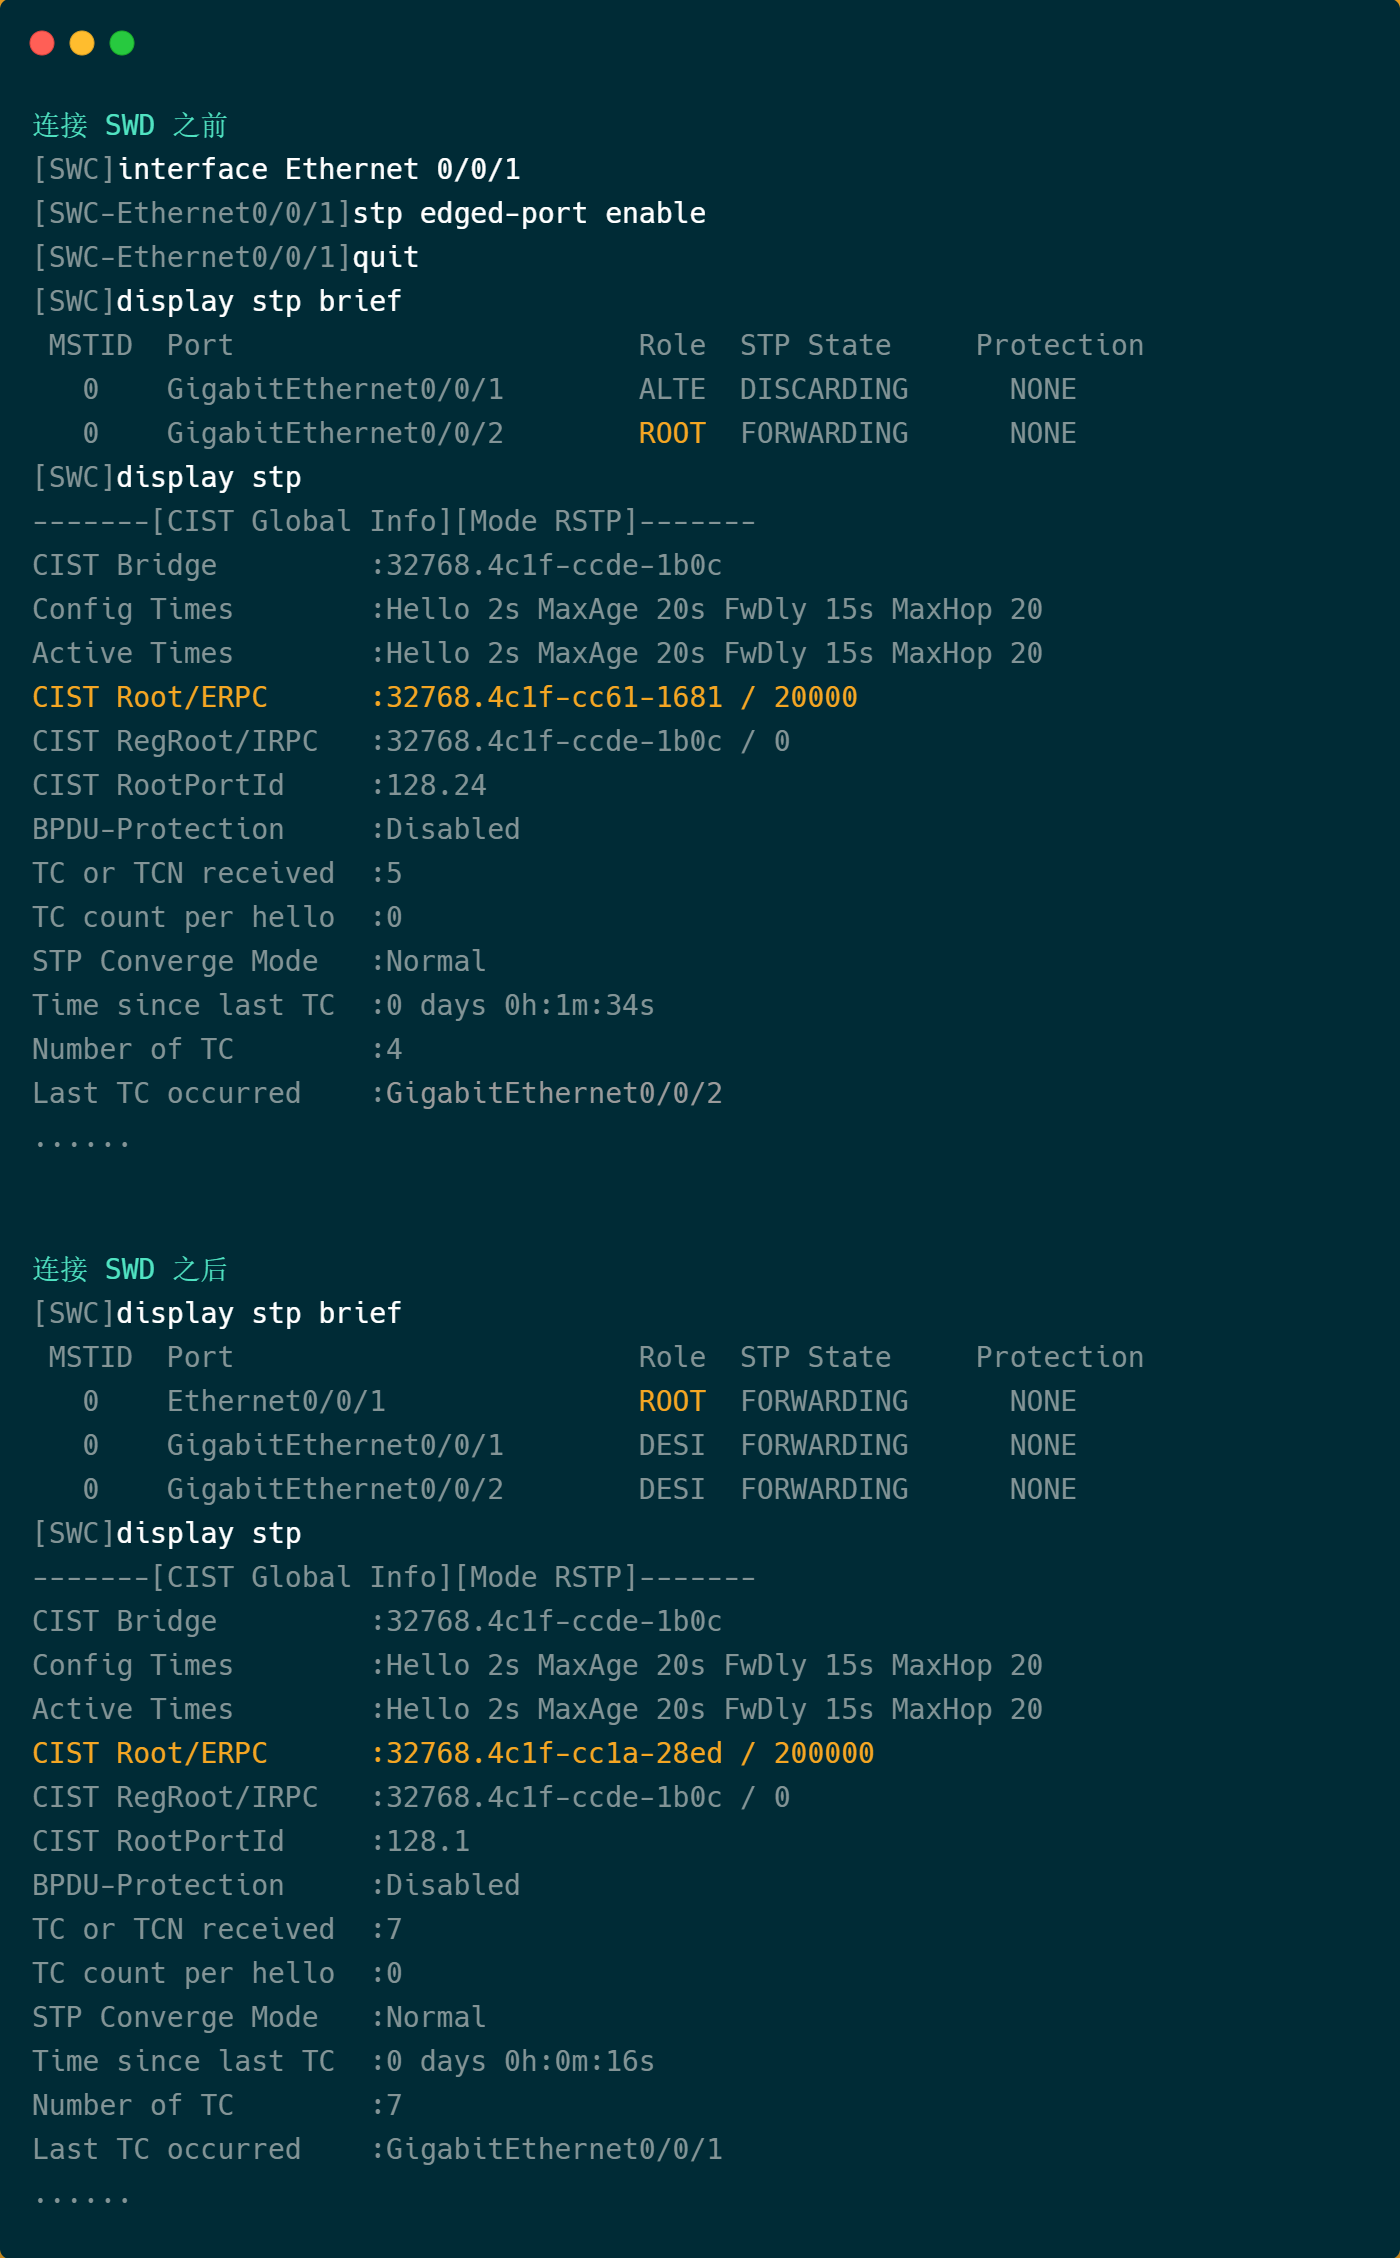This screenshot has height=2258, width=1400.
Task: Click the heading 连接 SWD 之后
Action: 130,1269
